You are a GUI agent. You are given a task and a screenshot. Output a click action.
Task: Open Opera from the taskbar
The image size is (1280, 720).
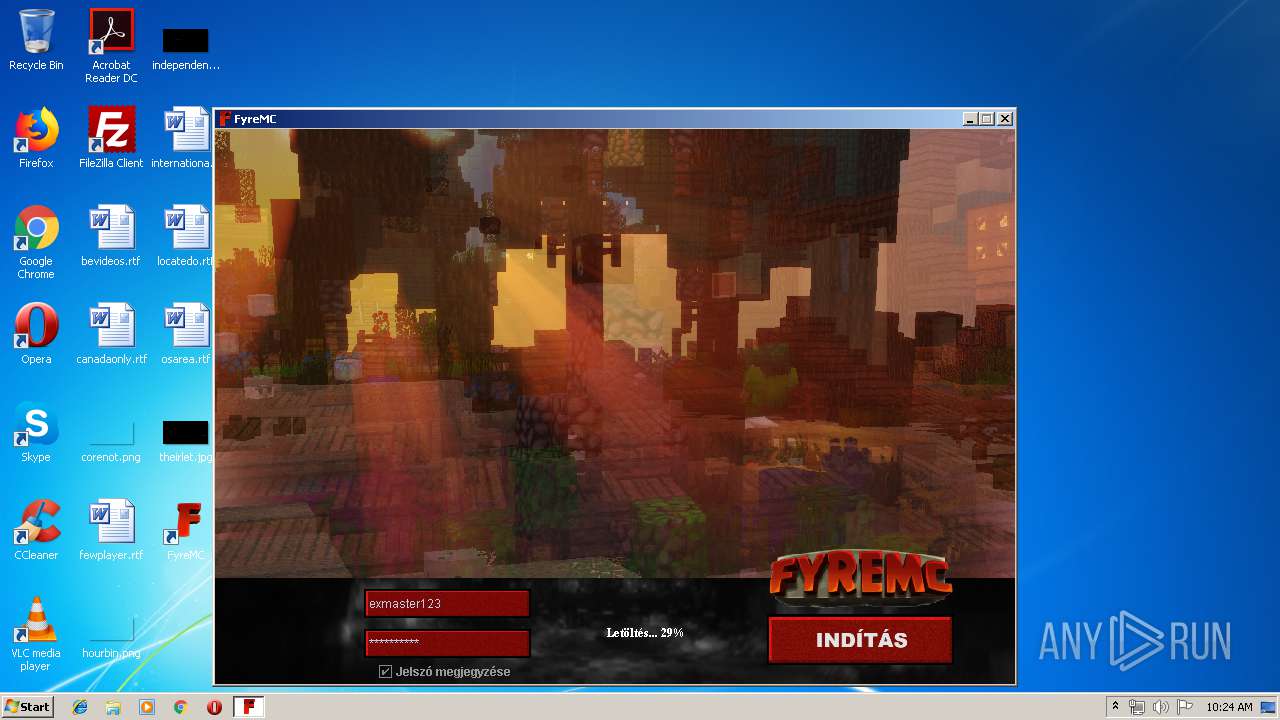point(214,707)
